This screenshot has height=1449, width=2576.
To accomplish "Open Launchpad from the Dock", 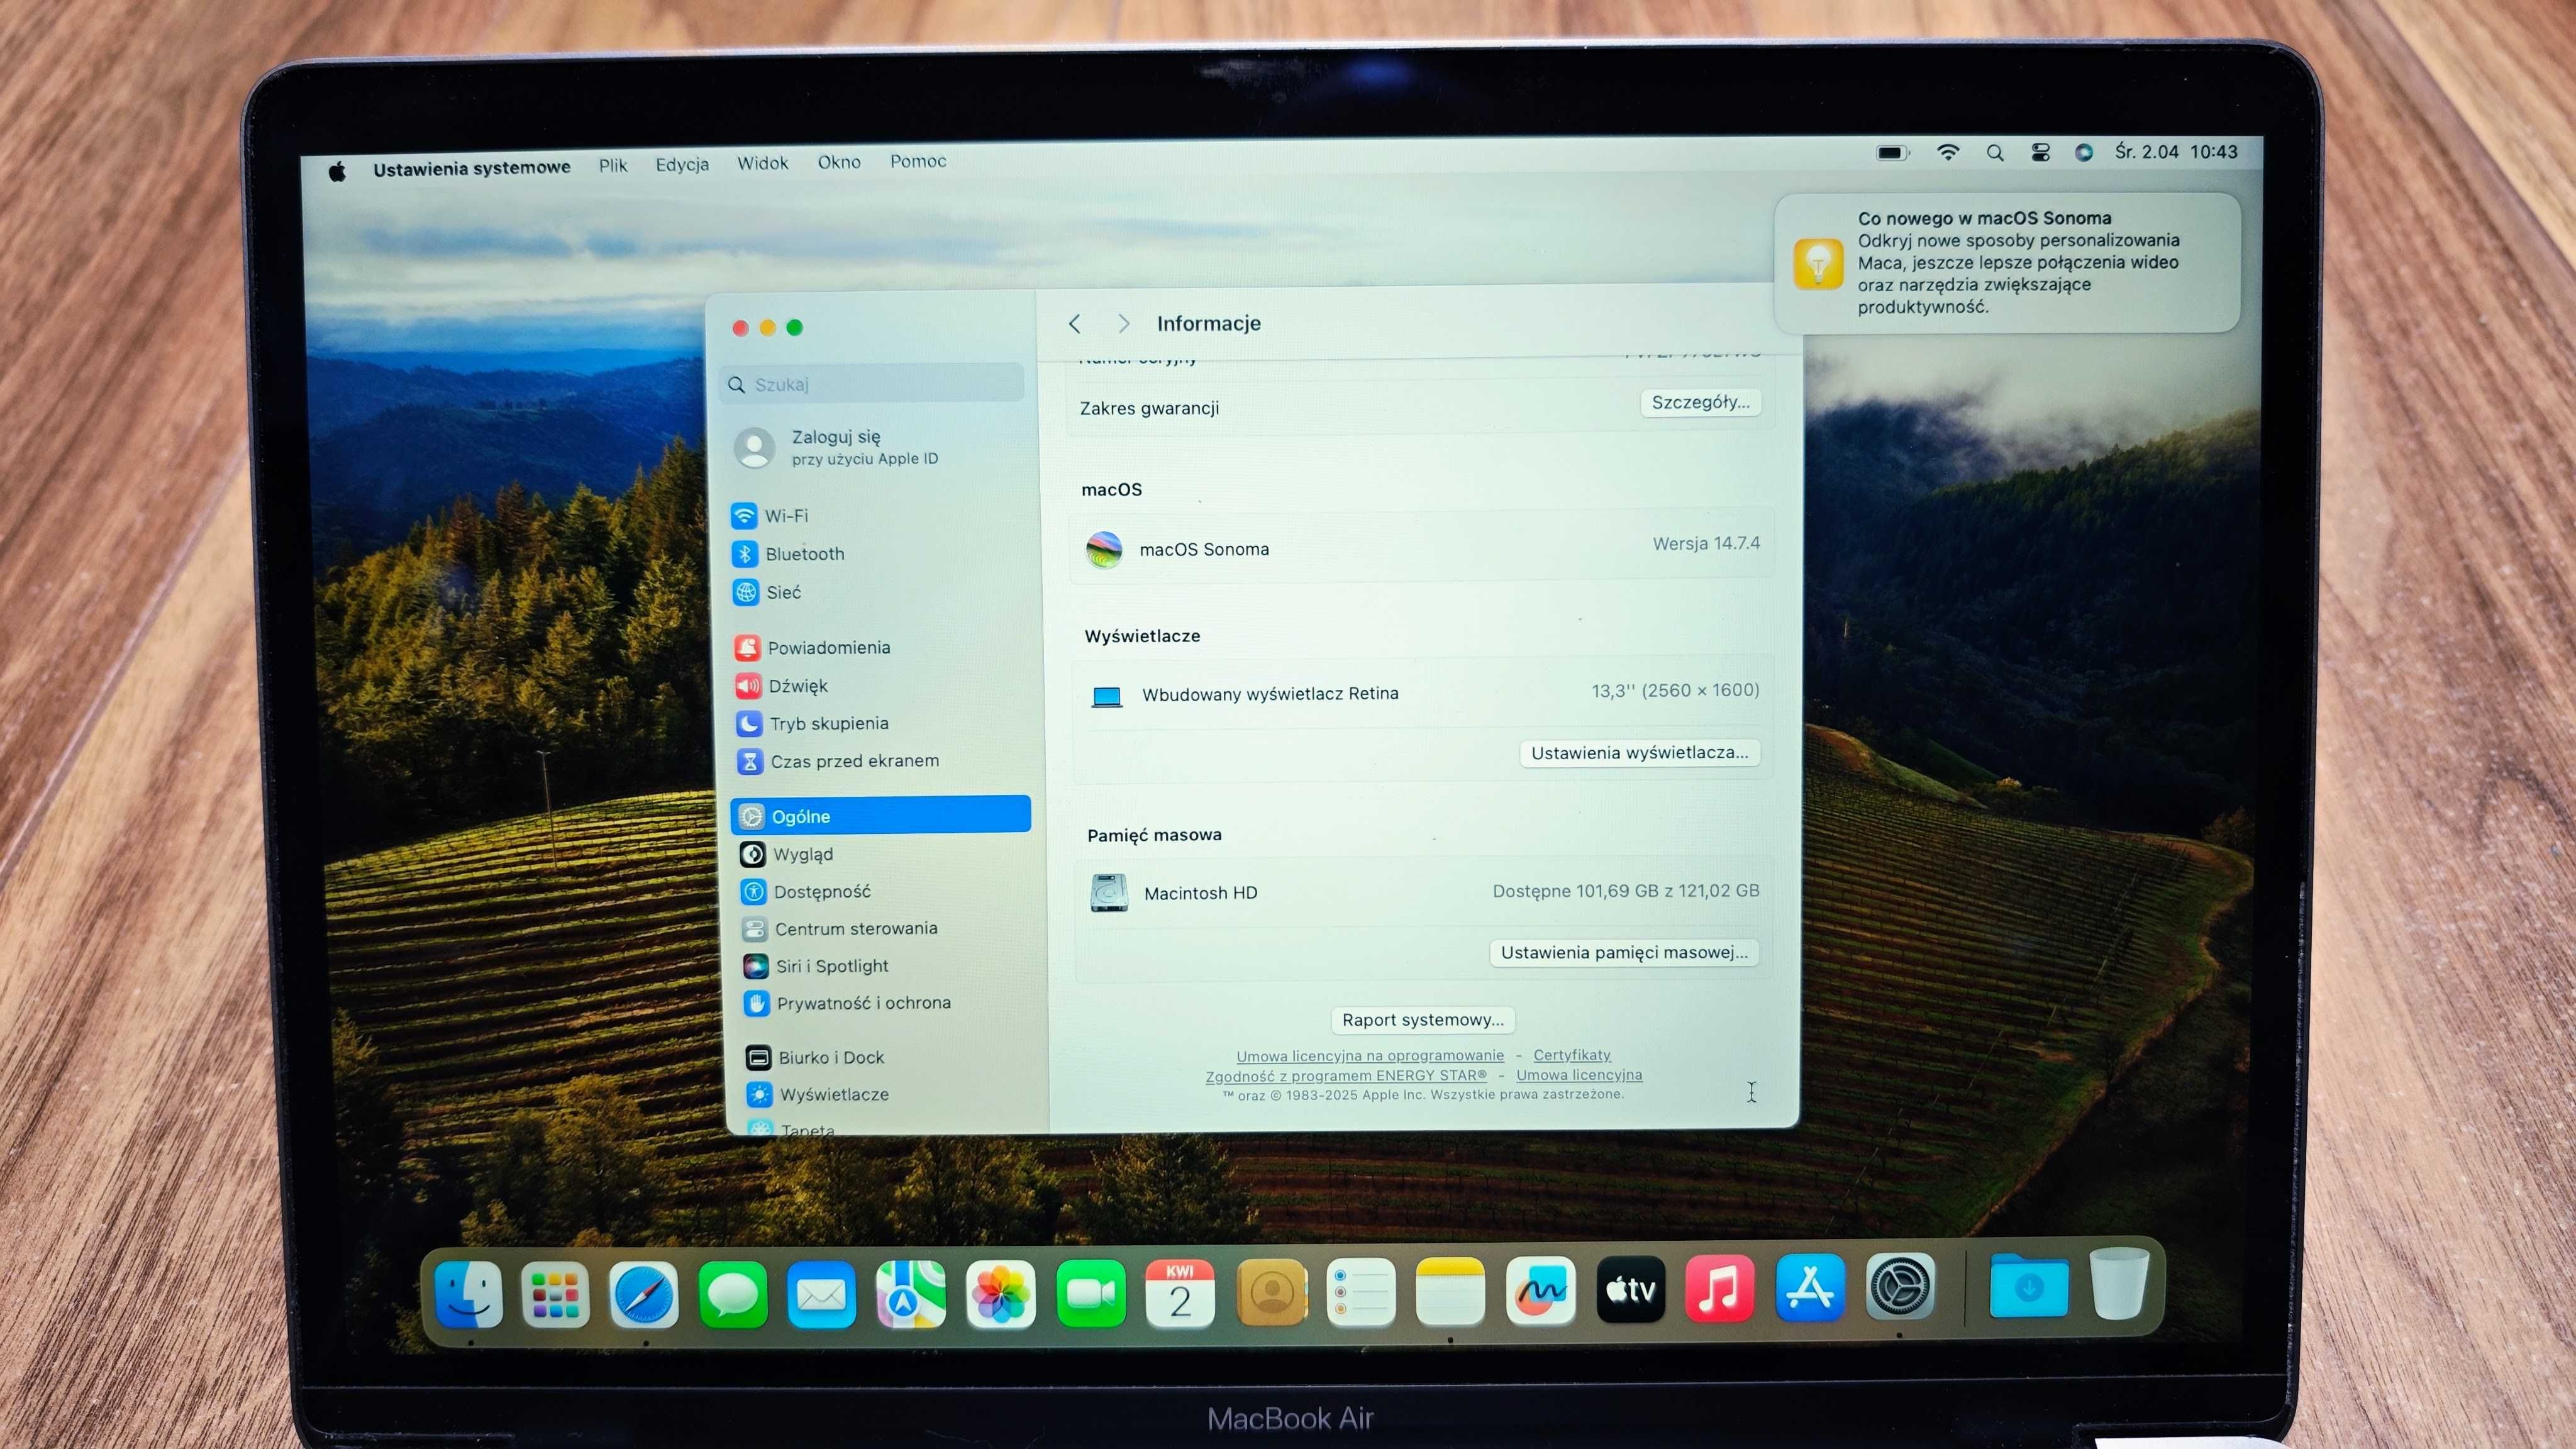I will pyautogui.click(x=556, y=1295).
